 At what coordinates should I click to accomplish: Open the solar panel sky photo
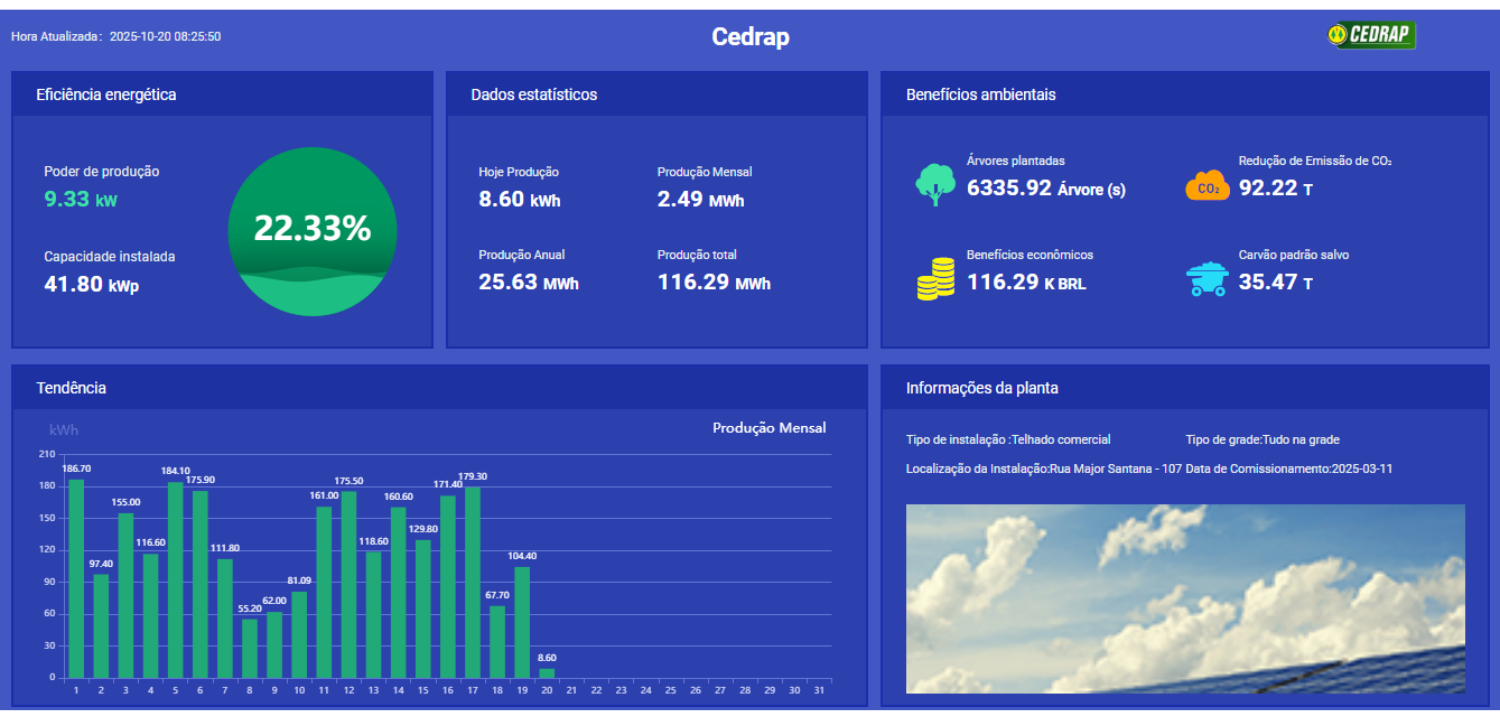point(1185,598)
